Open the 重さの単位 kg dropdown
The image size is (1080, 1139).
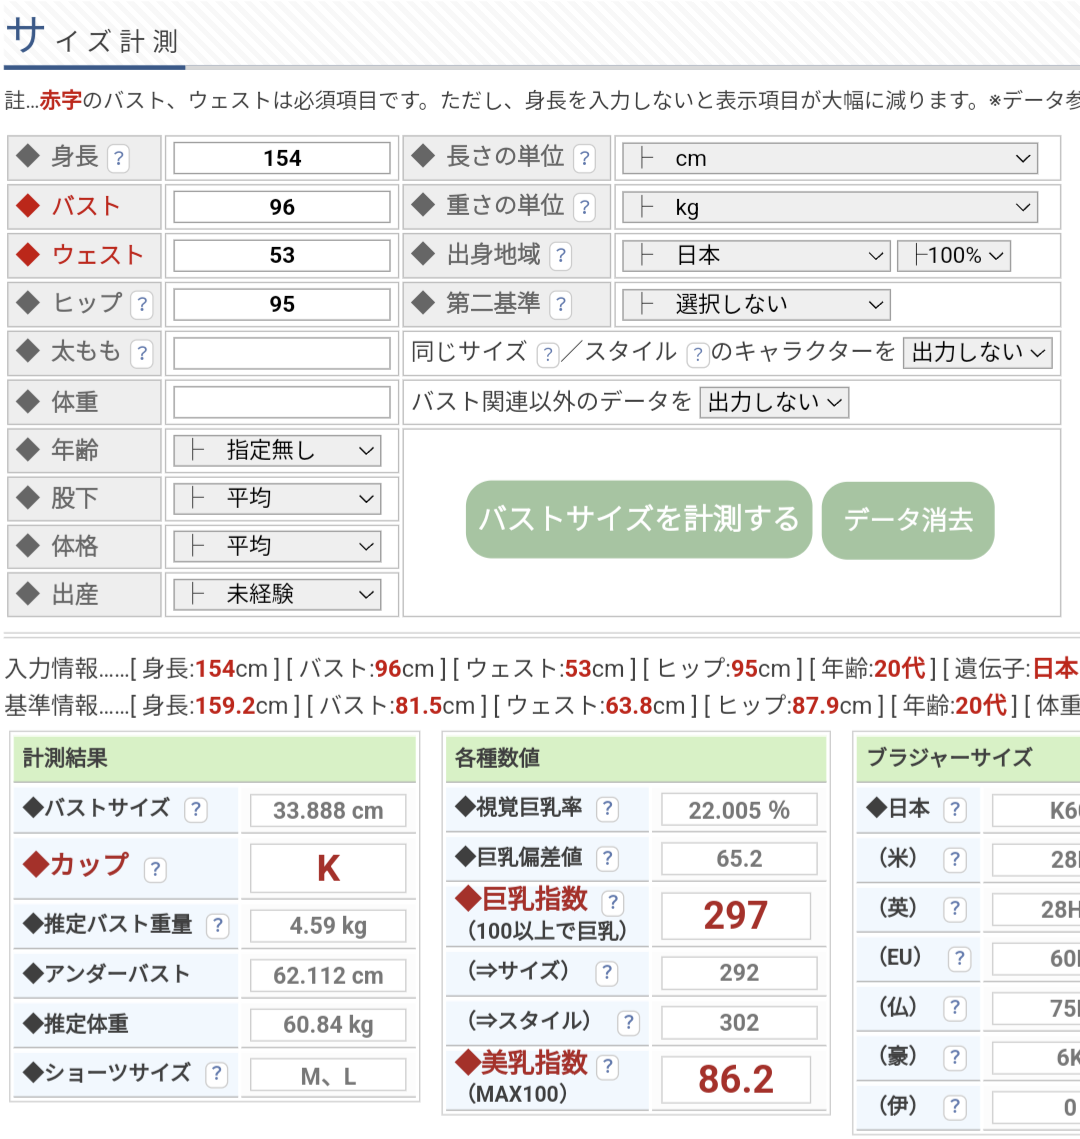(x=829, y=207)
